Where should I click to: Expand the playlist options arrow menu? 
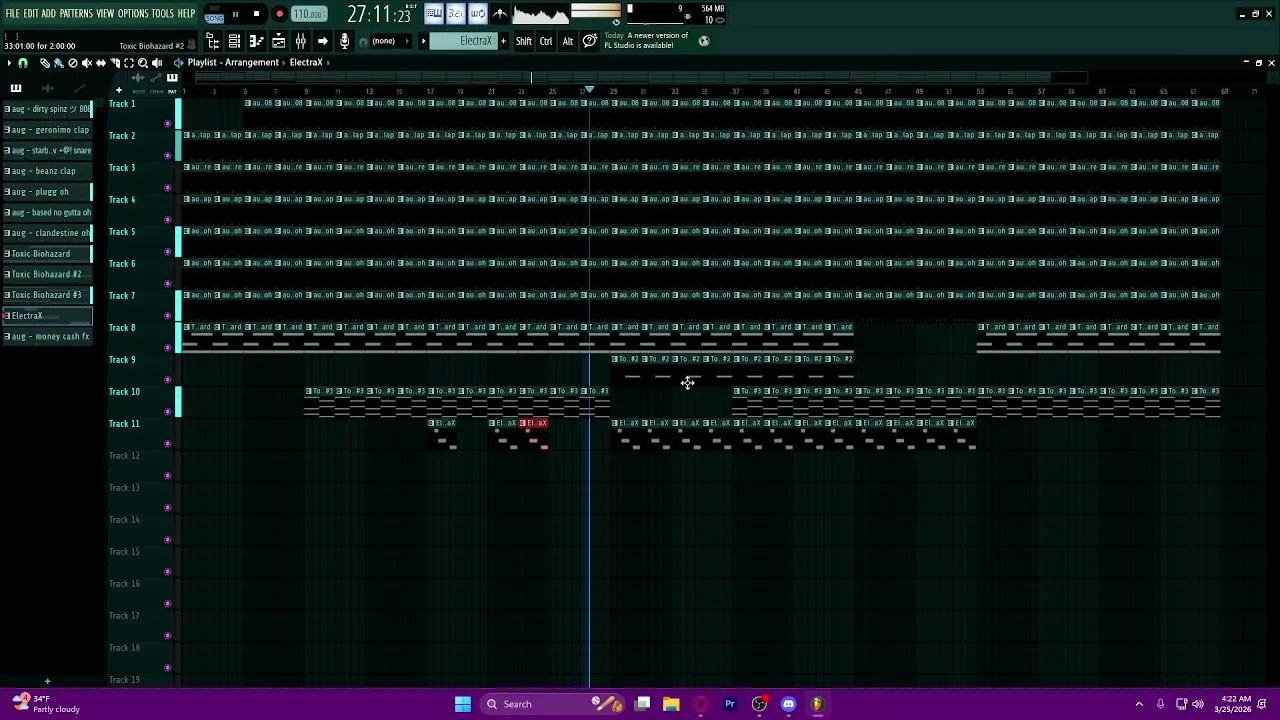click(9, 63)
